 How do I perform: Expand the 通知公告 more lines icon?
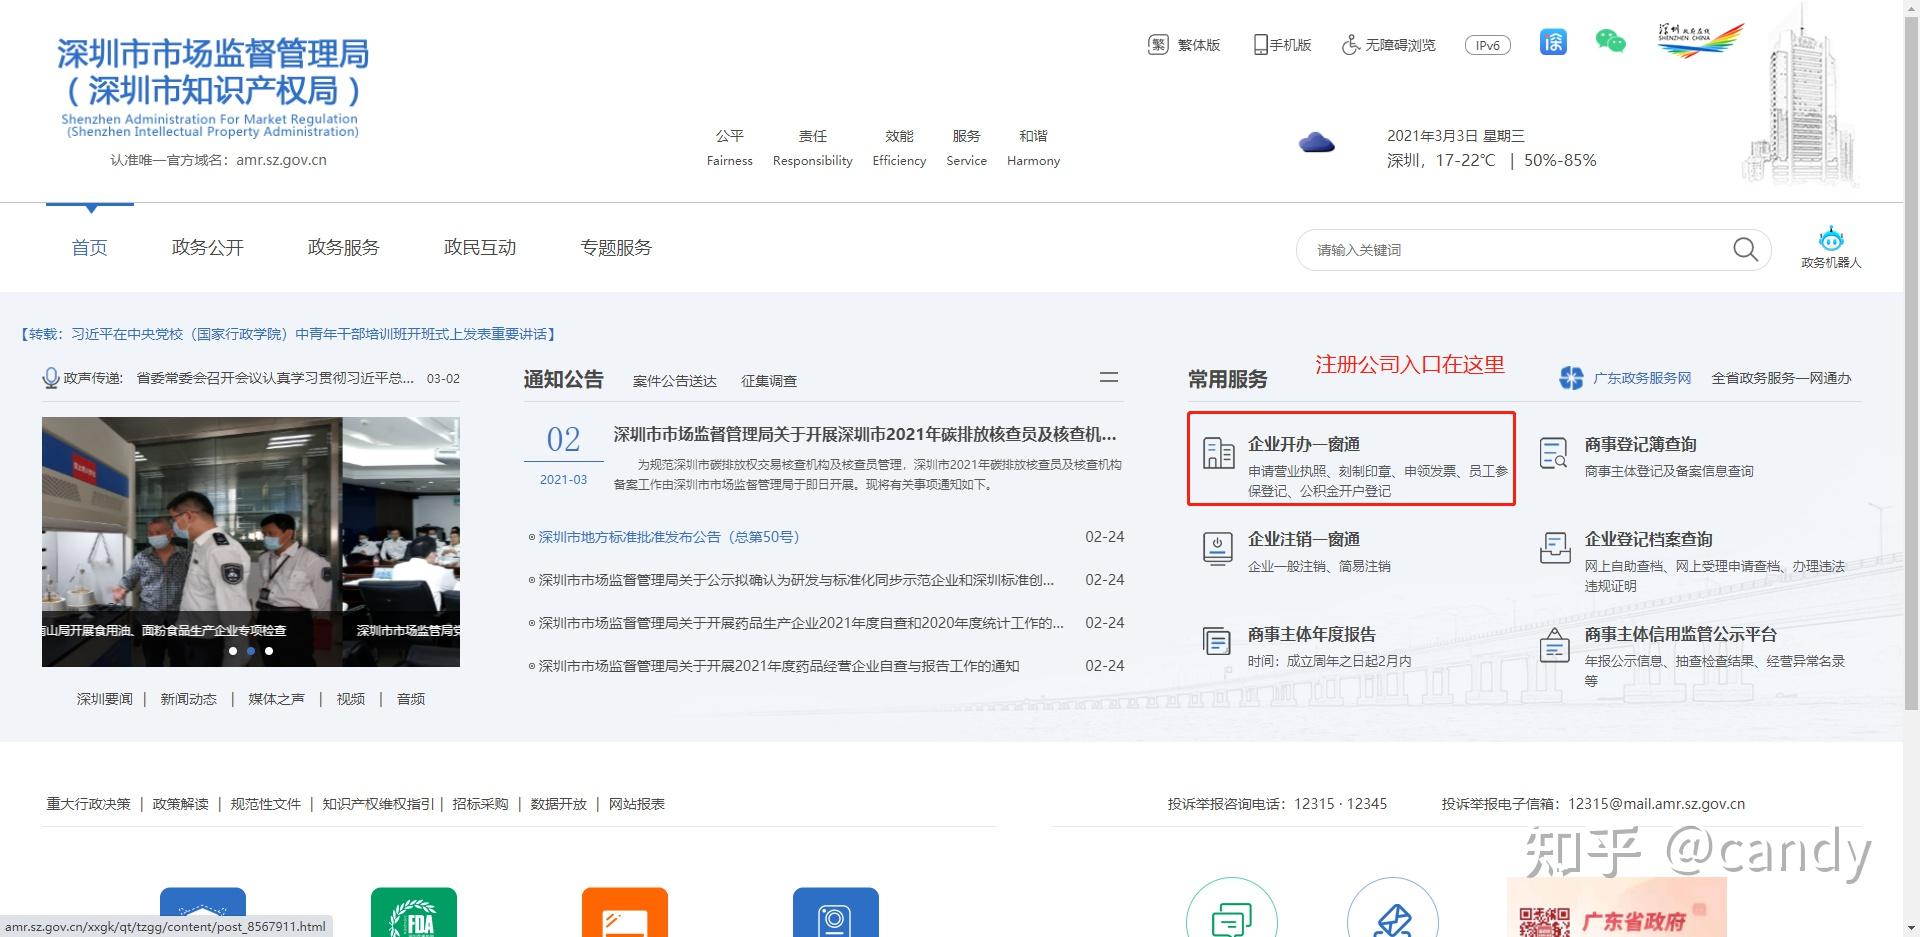click(1109, 377)
